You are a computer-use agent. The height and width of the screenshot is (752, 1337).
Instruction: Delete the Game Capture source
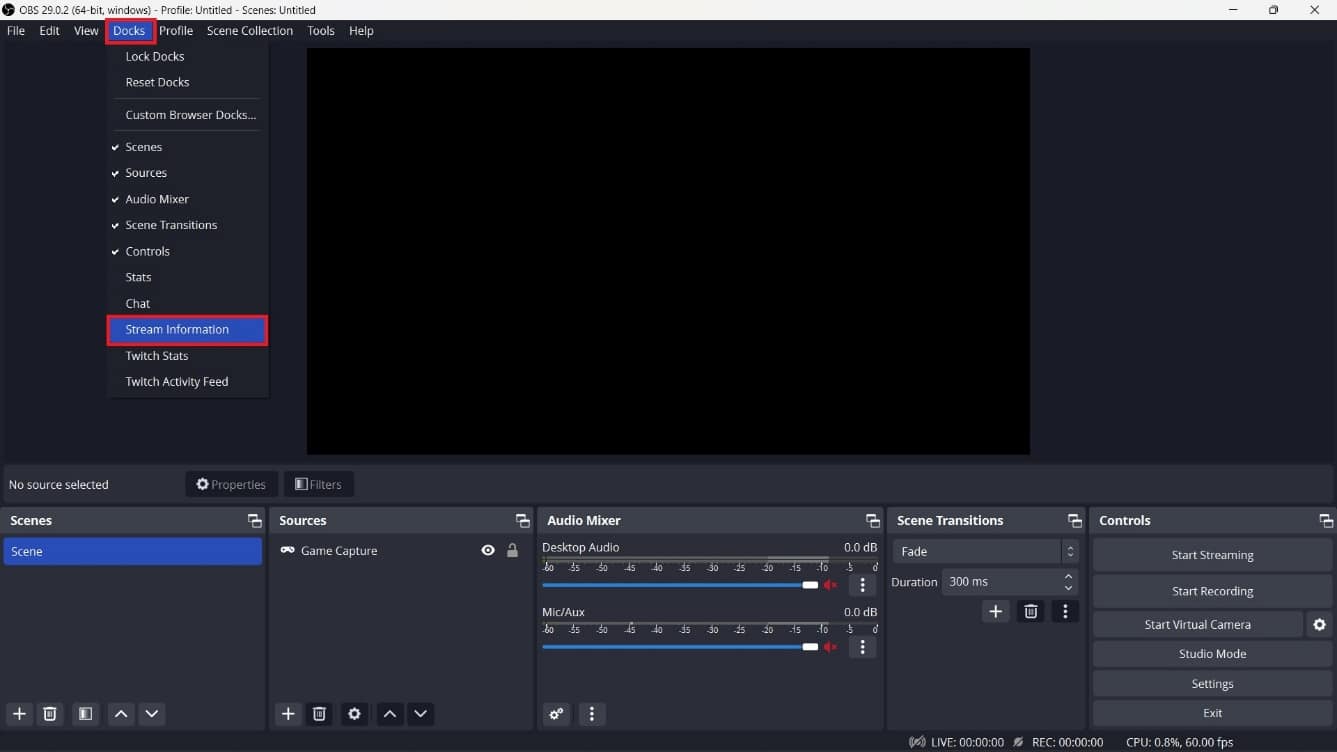pos(319,714)
